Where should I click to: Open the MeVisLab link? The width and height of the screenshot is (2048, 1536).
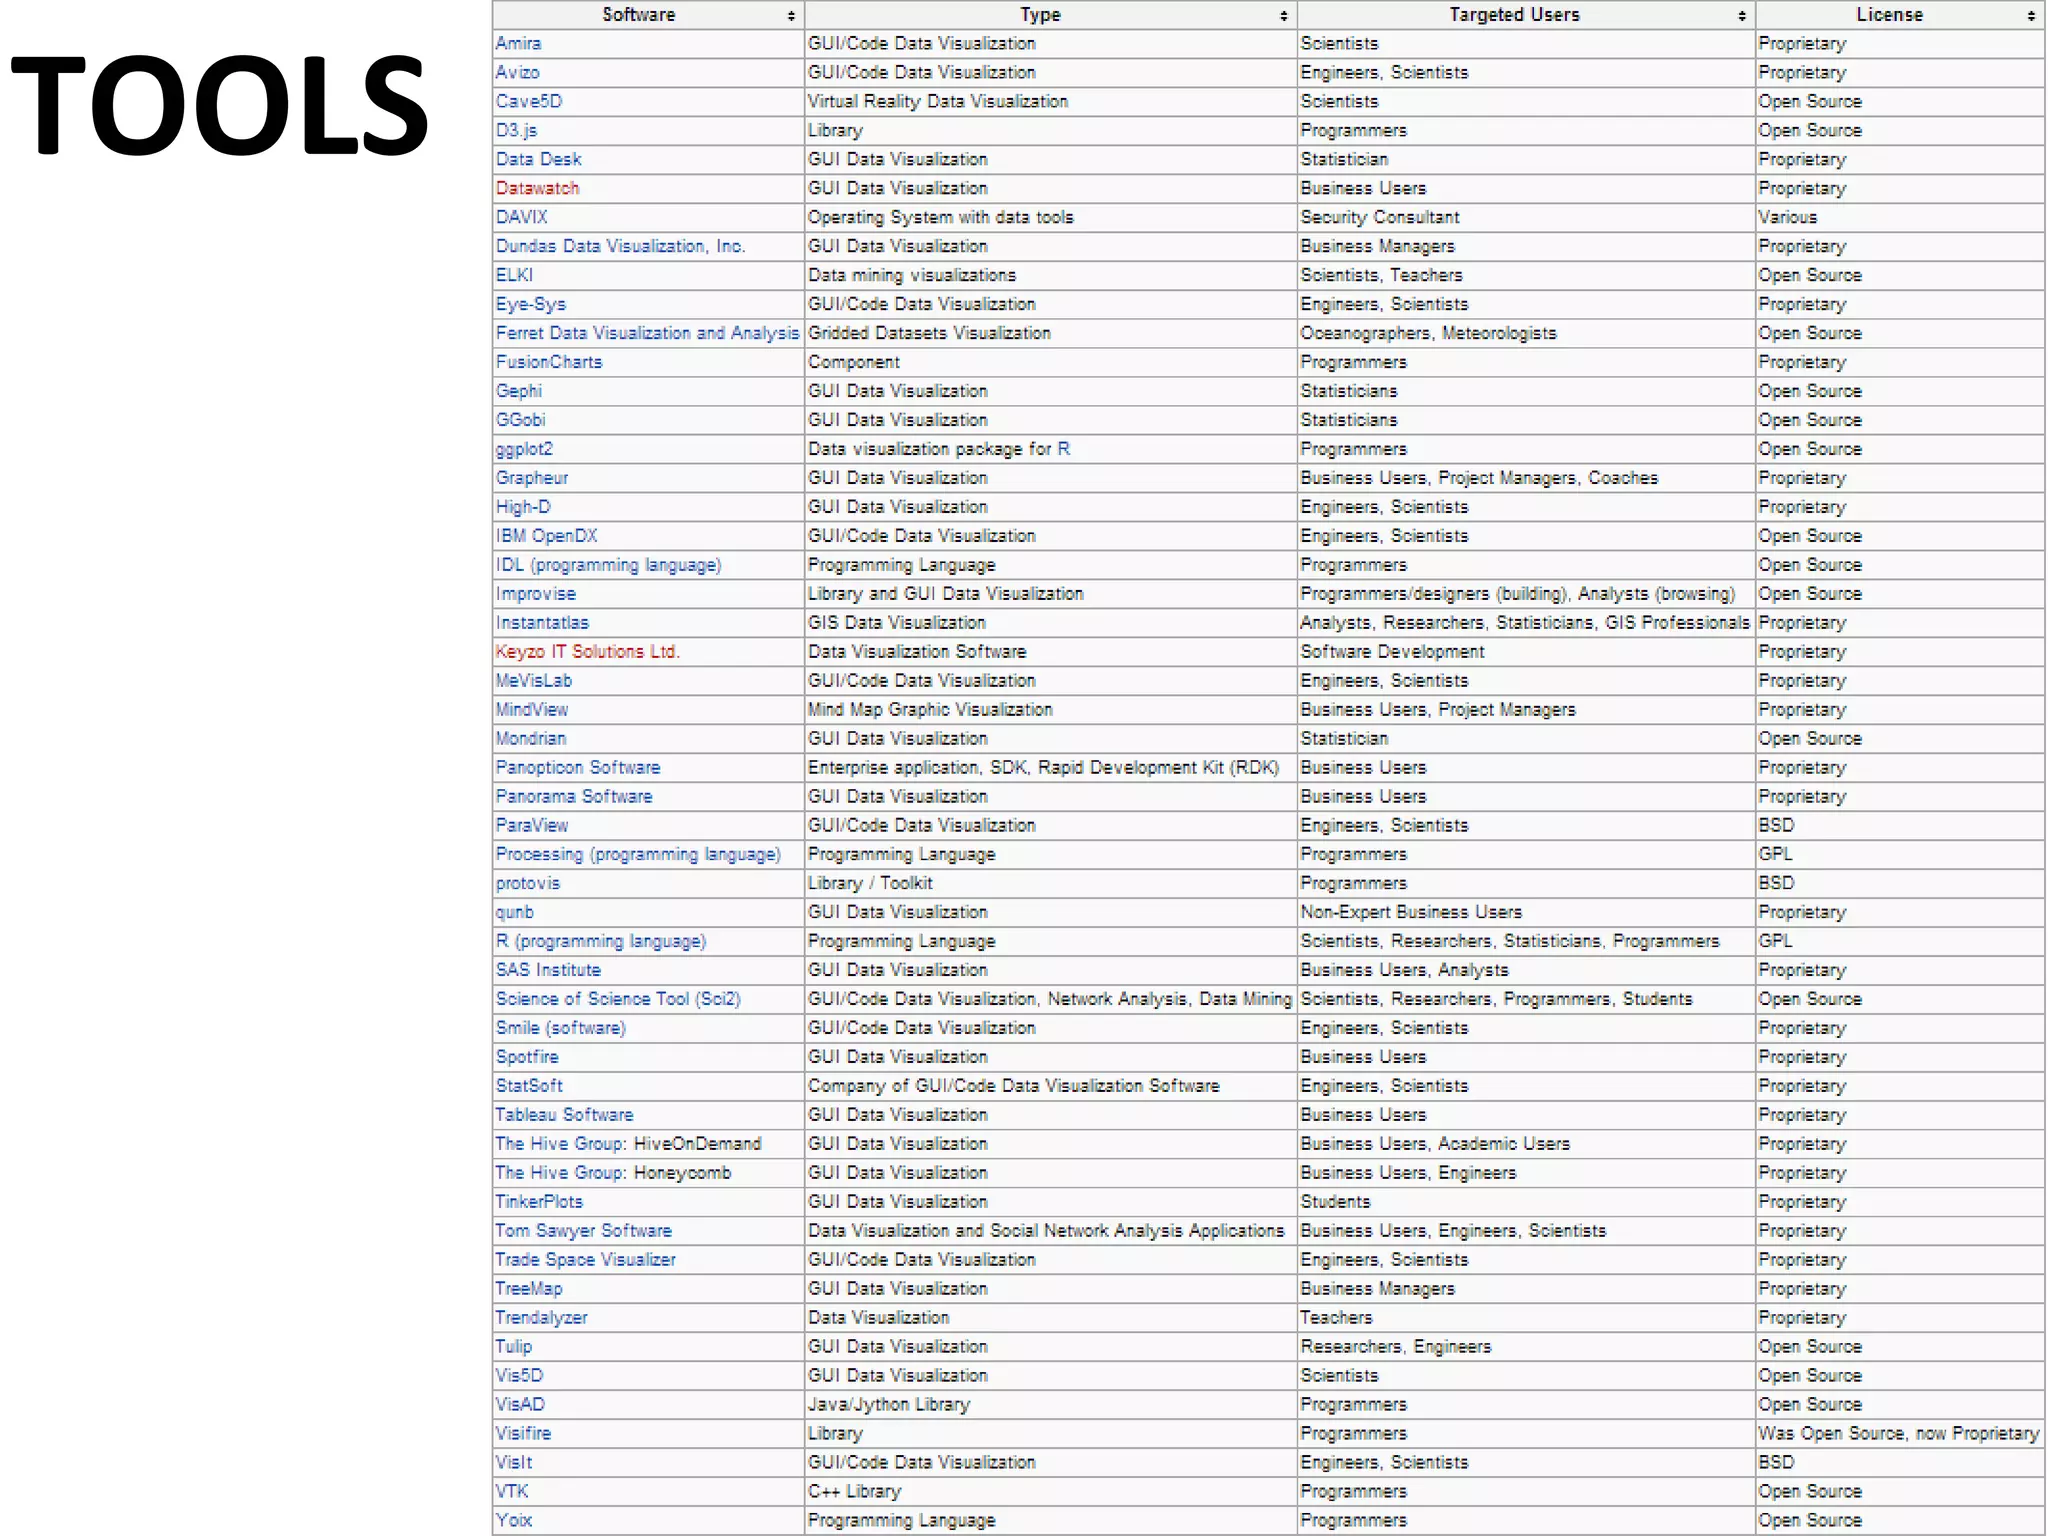(x=534, y=682)
